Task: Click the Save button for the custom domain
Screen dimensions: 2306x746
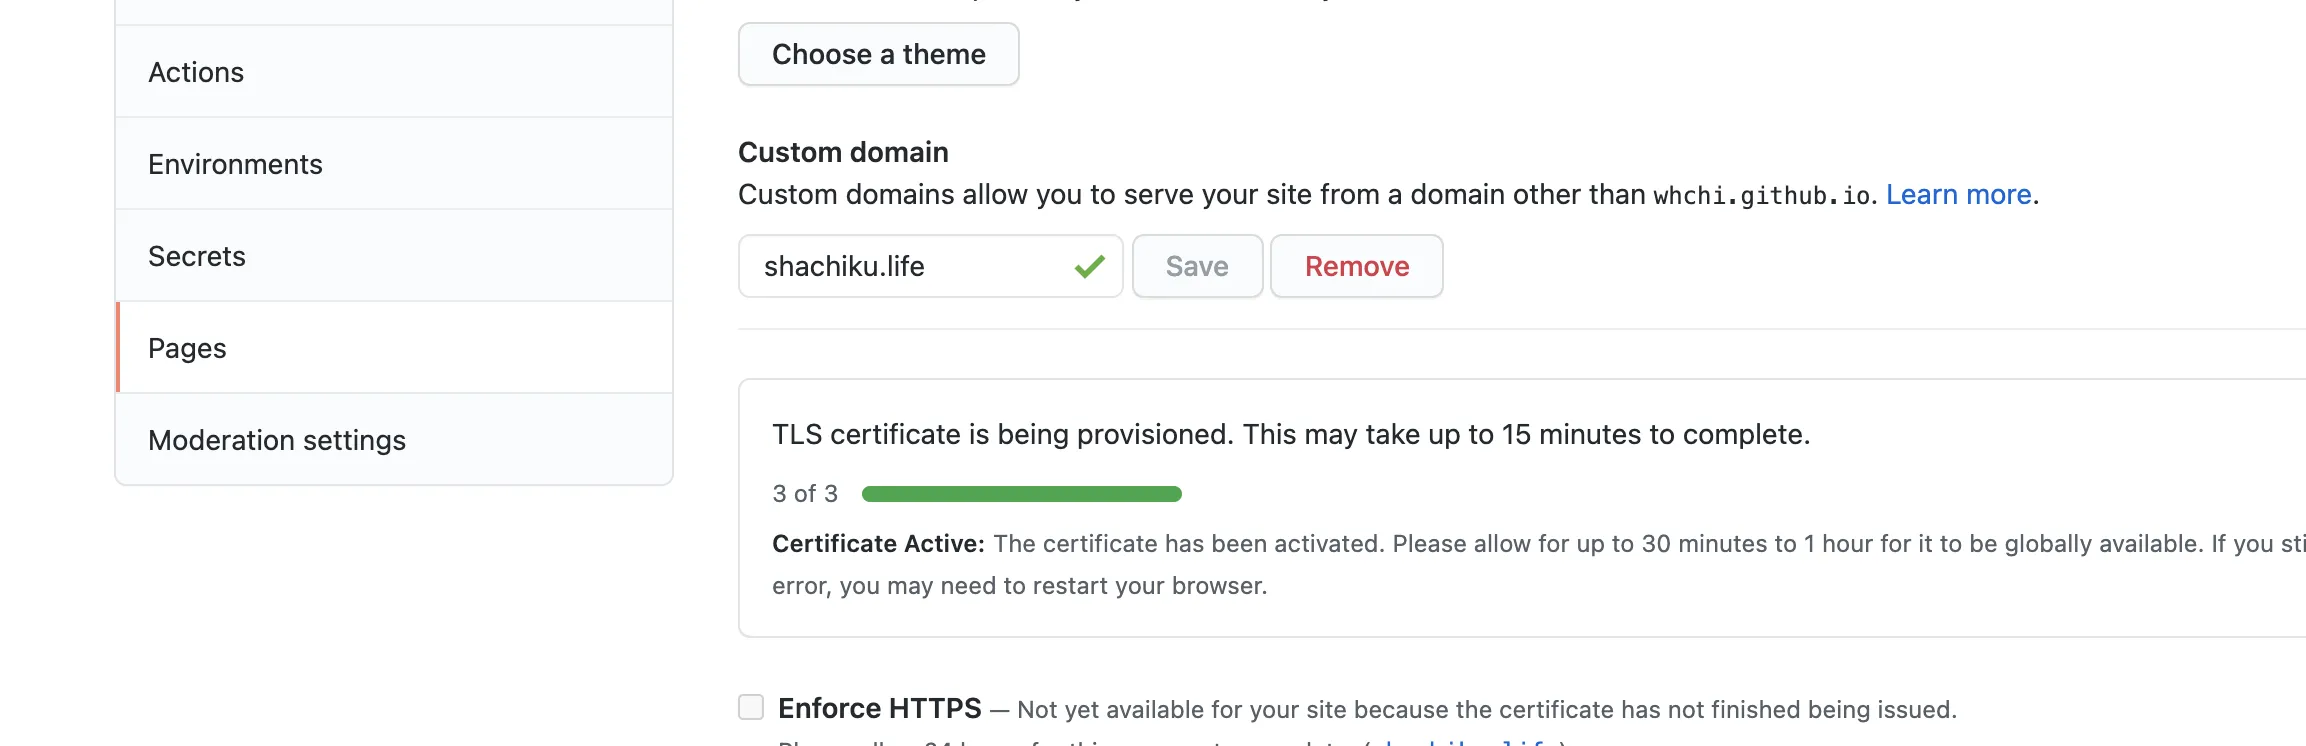Action: 1197,266
